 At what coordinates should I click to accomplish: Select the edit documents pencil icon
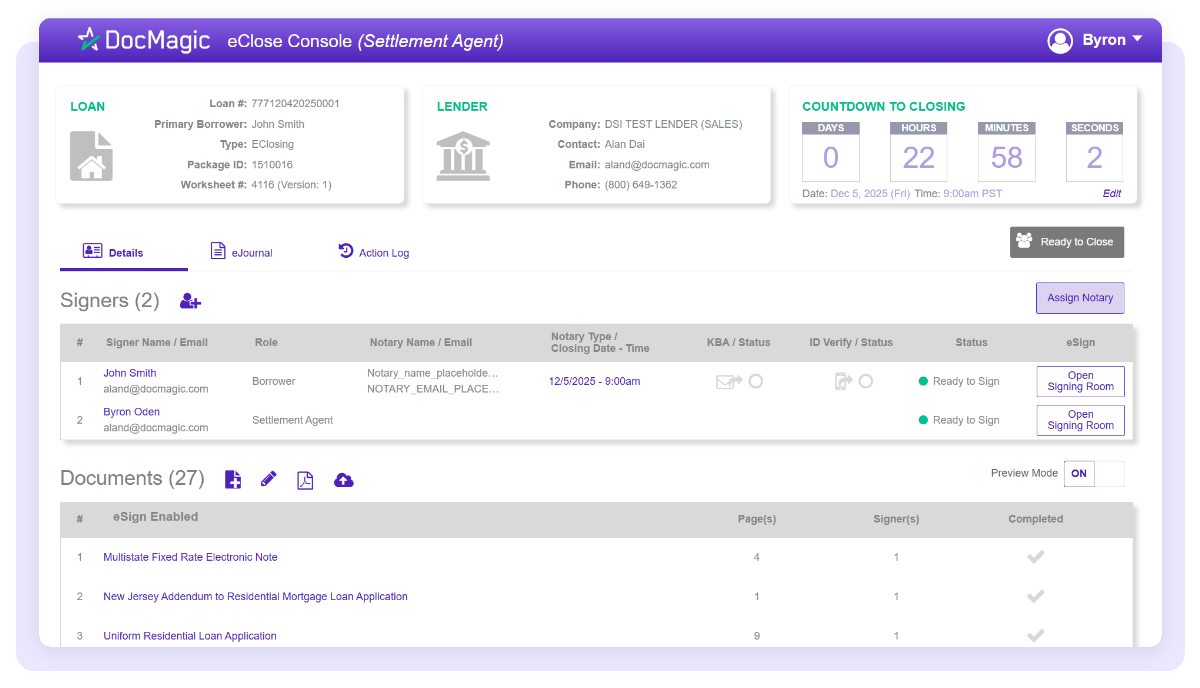(268, 480)
